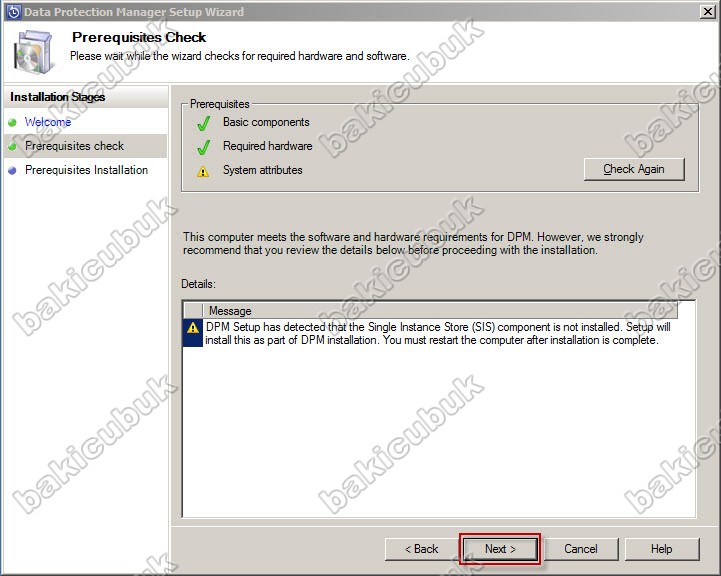The height and width of the screenshot is (576, 721).
Task: Cancel the setup wizard
Action: click(x=581, y=549)
